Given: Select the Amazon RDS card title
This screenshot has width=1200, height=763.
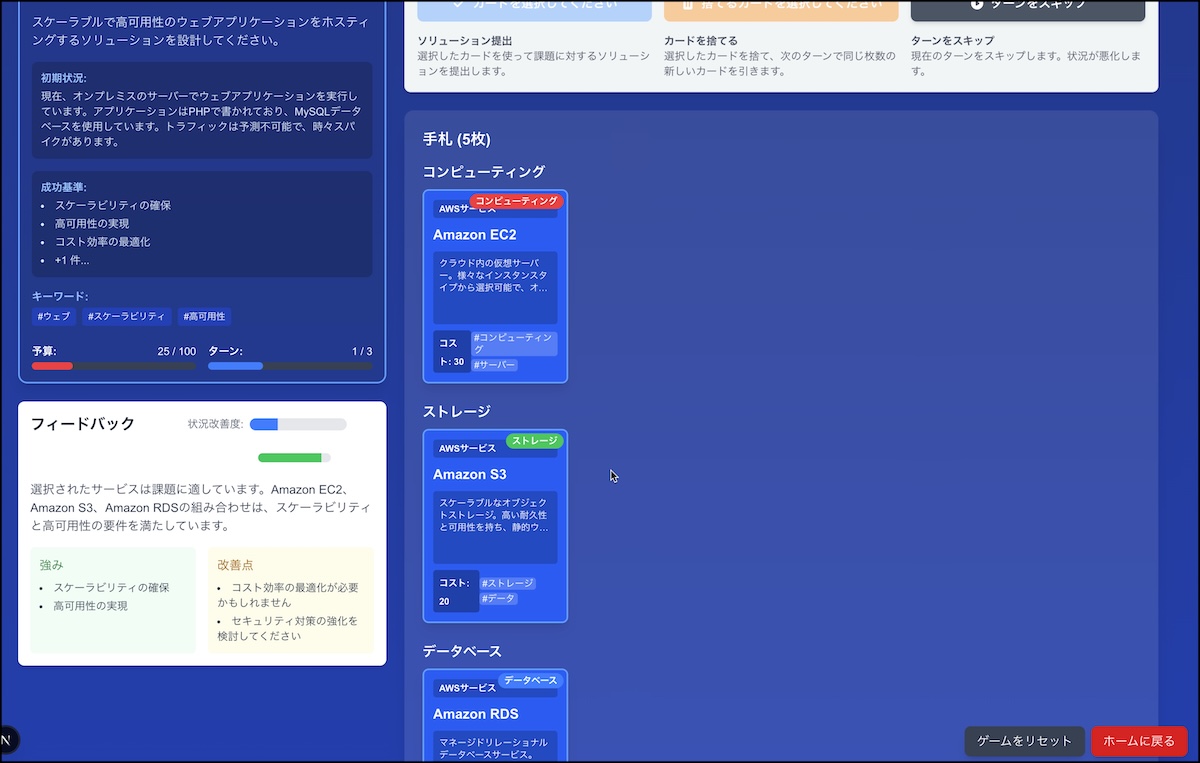Looking at the screenshot, I should [476, 714].
